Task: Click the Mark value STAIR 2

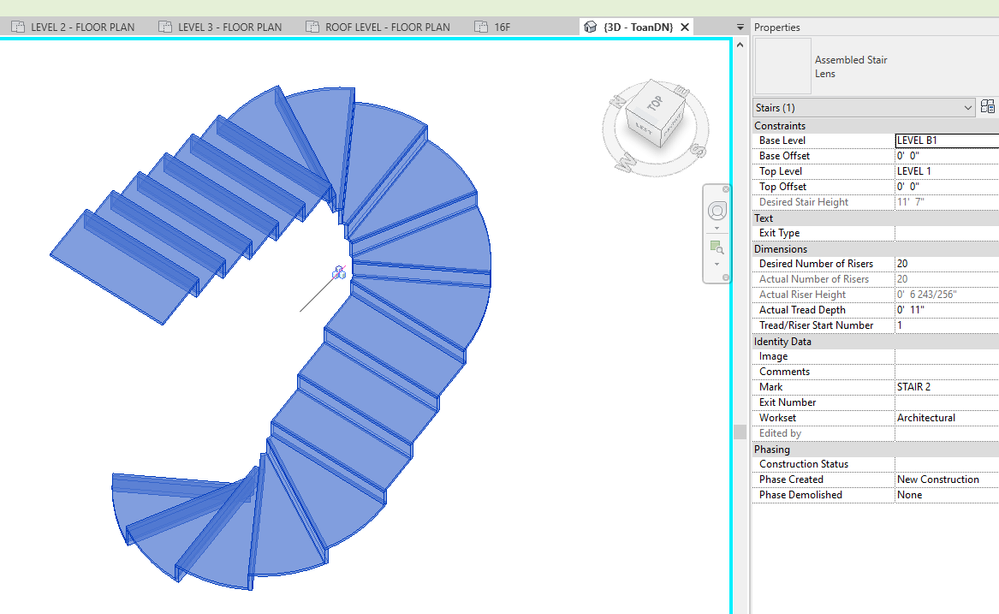Action: coord(947,387)
